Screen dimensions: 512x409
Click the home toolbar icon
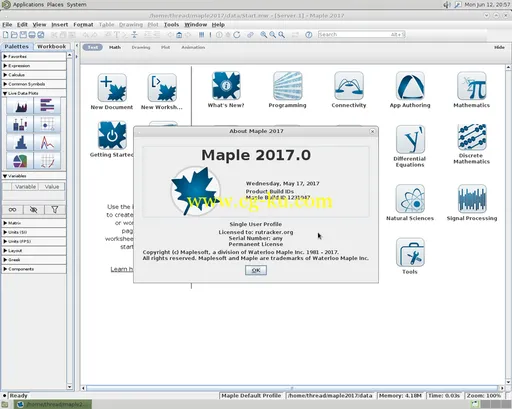(179, 35)
